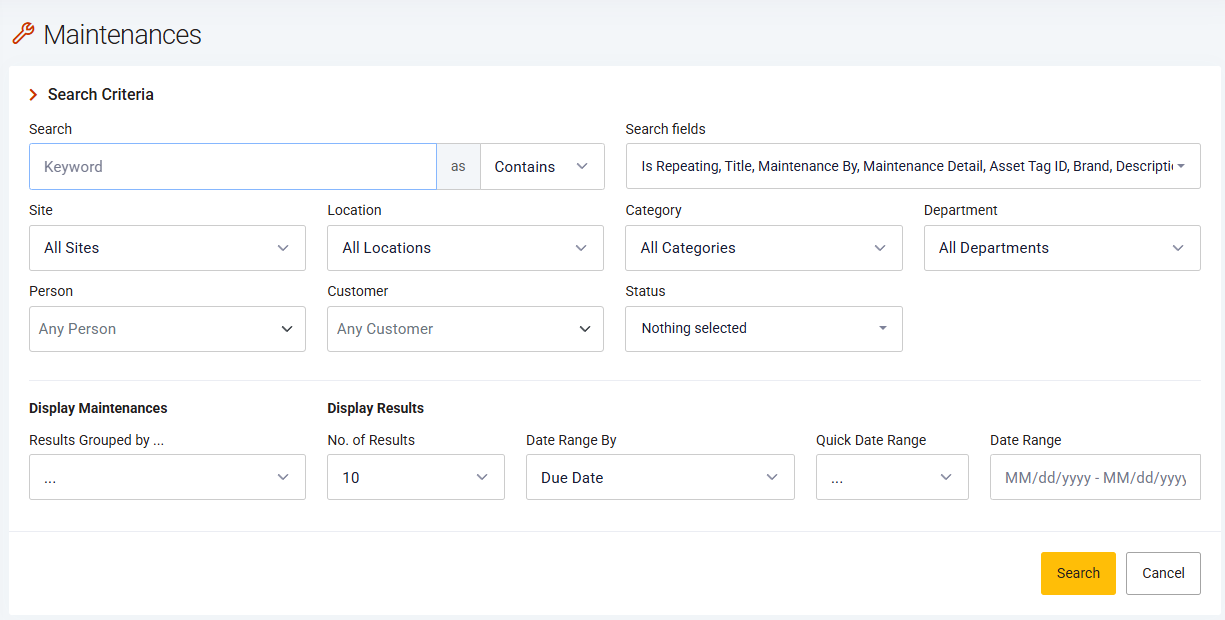Viewport: 1225px width, 620px height.
Task: Collapse the Search Criteria chevron
Action: point(33,95)
